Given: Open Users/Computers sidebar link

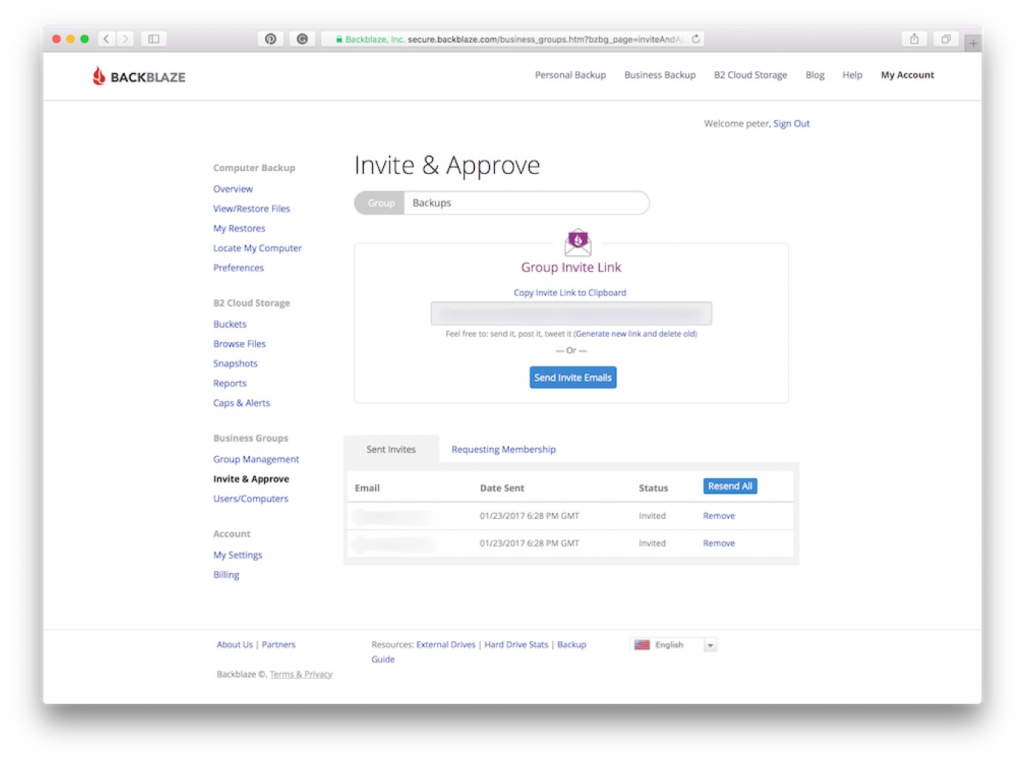Looking at the screenshot, I should (250, 498).
